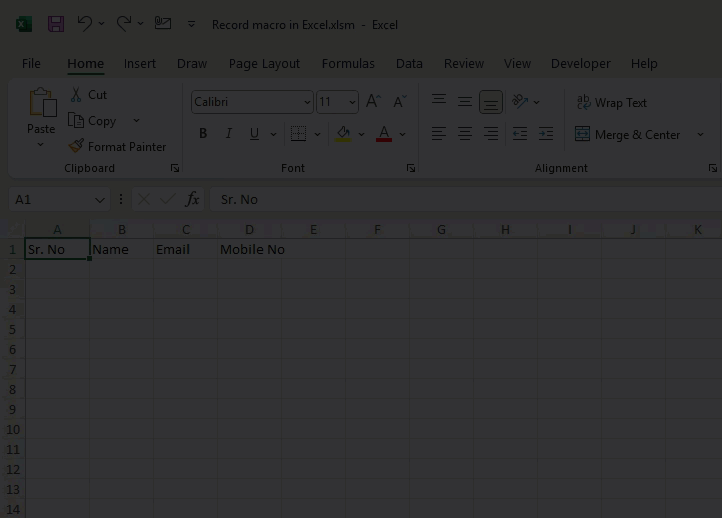Redo the last undone action
722x518 pixels.
tap(123, 23)
